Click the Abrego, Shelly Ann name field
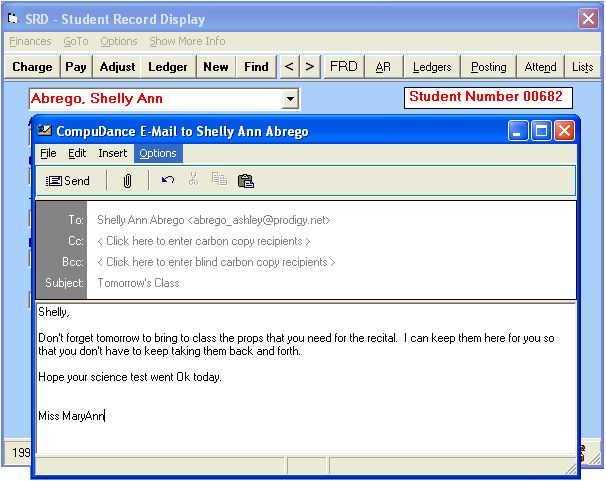 point(155,99)
